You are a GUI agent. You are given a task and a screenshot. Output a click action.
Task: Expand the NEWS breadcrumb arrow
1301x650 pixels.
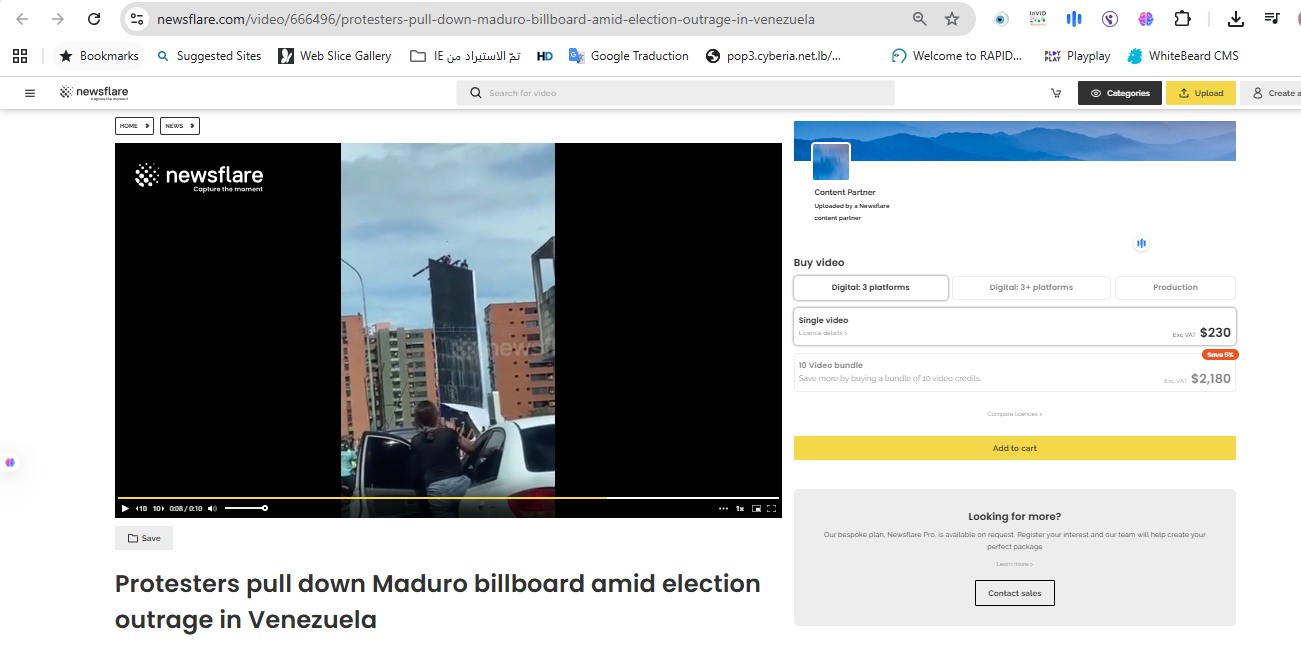192,126
